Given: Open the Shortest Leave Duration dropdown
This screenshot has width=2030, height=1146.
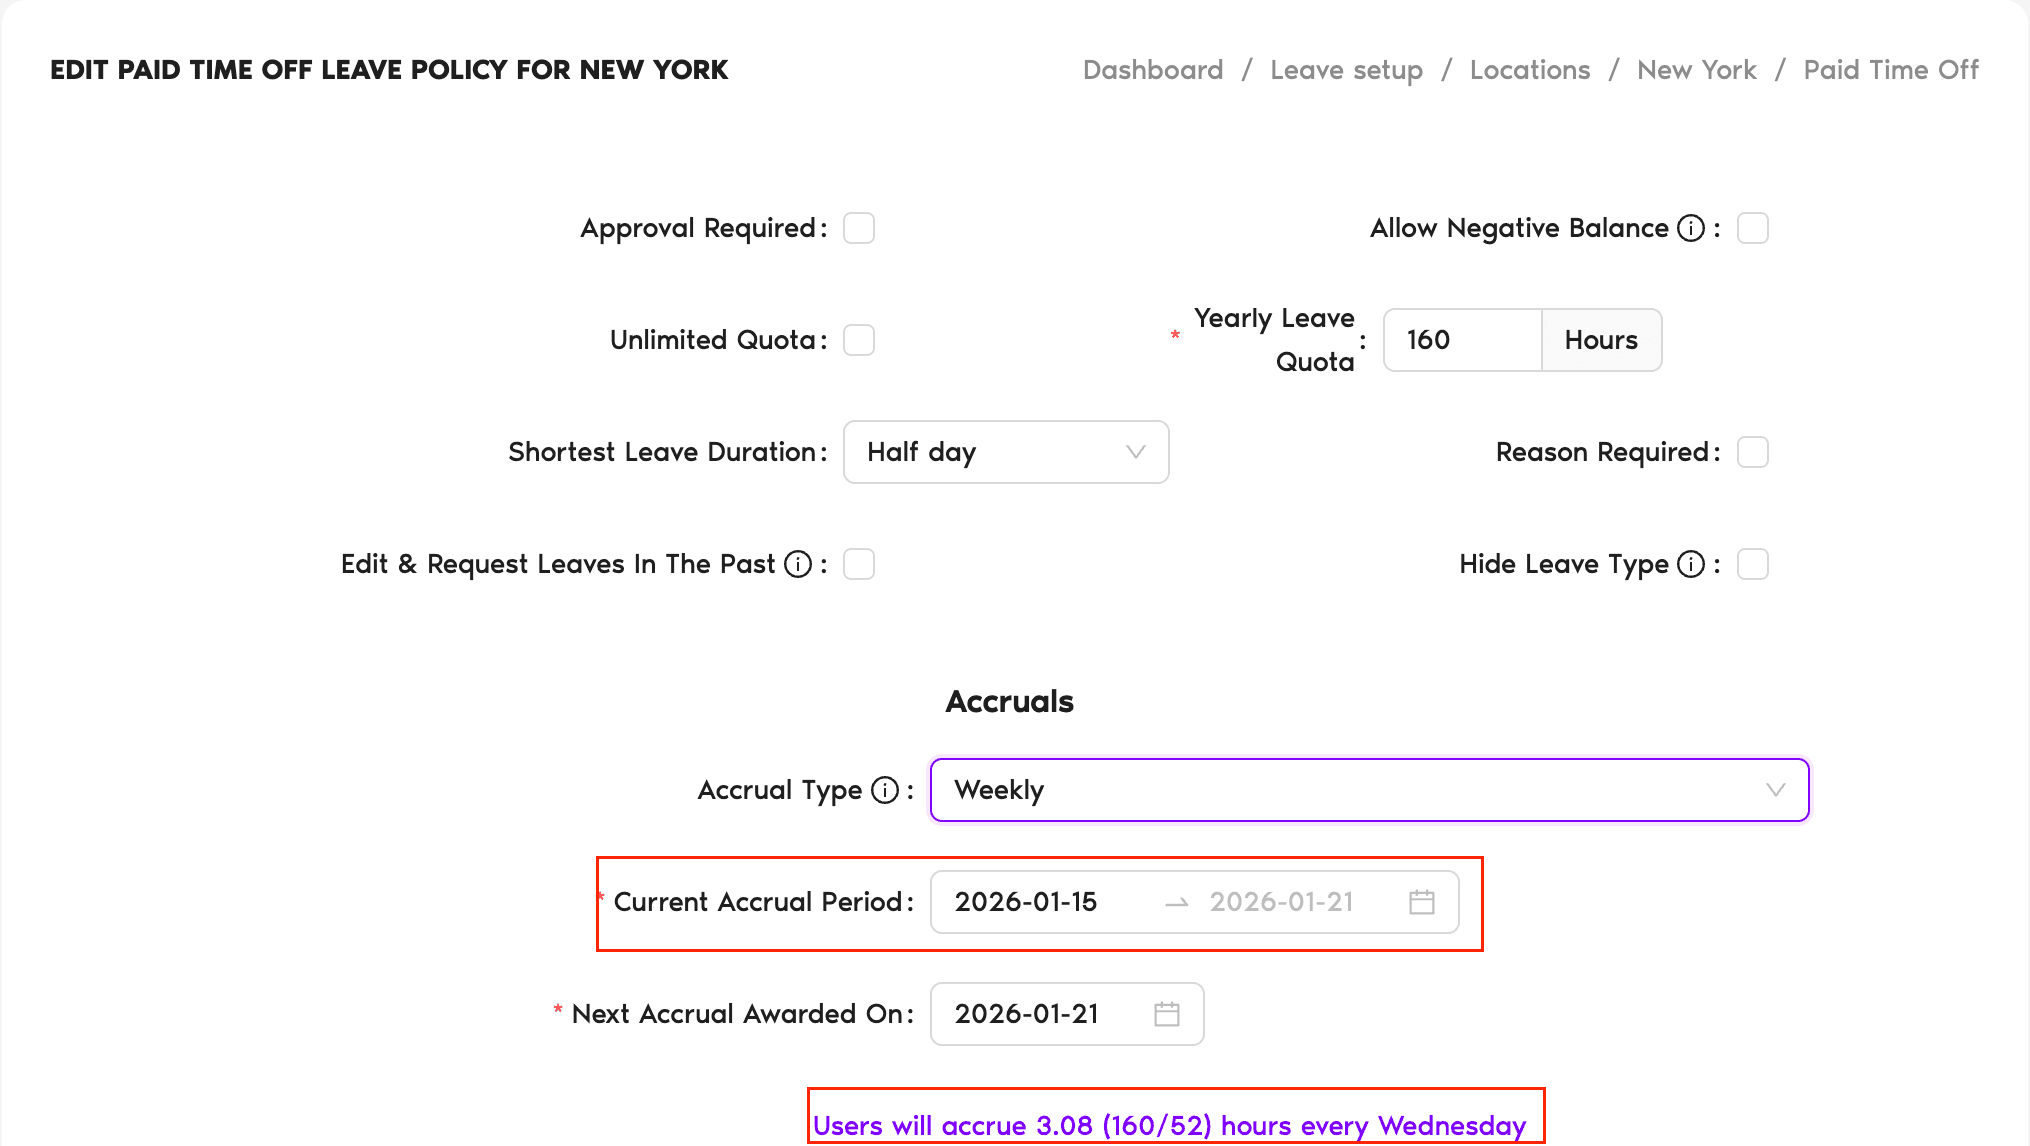Looking at the screenshot, I should tap(1005, 452).
